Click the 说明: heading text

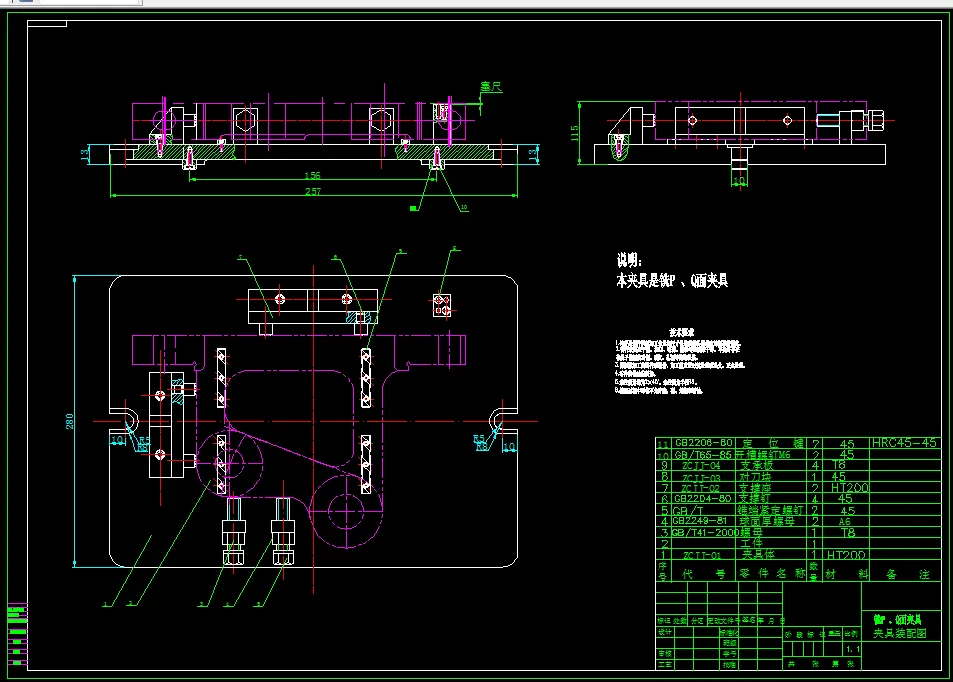pos(629,260)
